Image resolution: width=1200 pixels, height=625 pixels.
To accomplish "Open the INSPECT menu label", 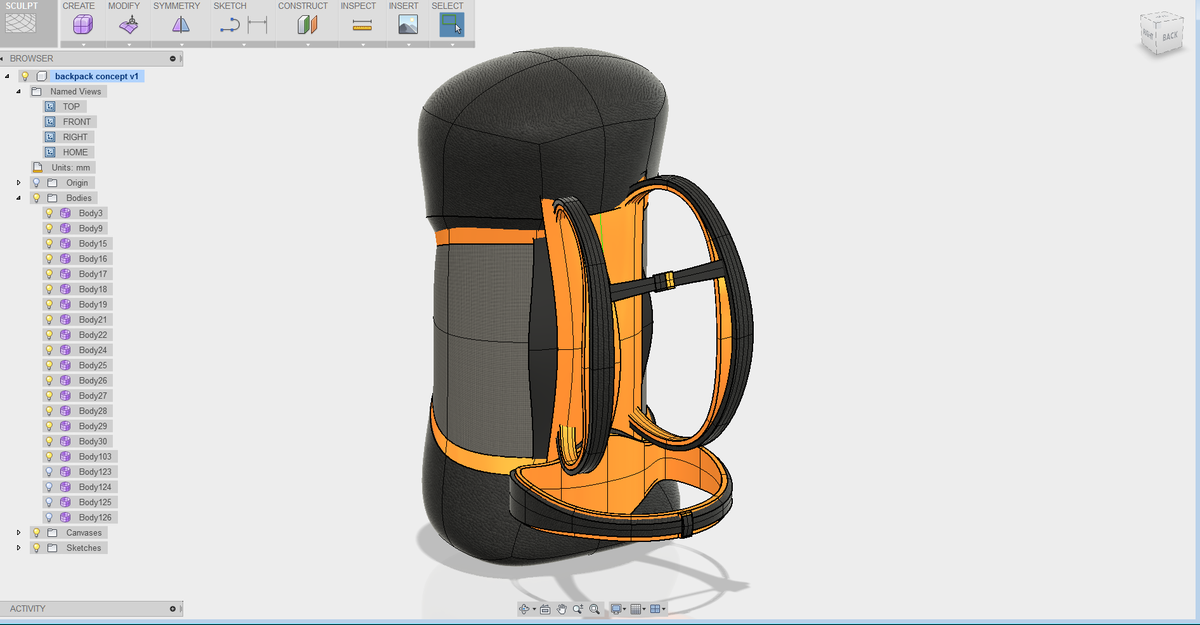I will (358, 6).
